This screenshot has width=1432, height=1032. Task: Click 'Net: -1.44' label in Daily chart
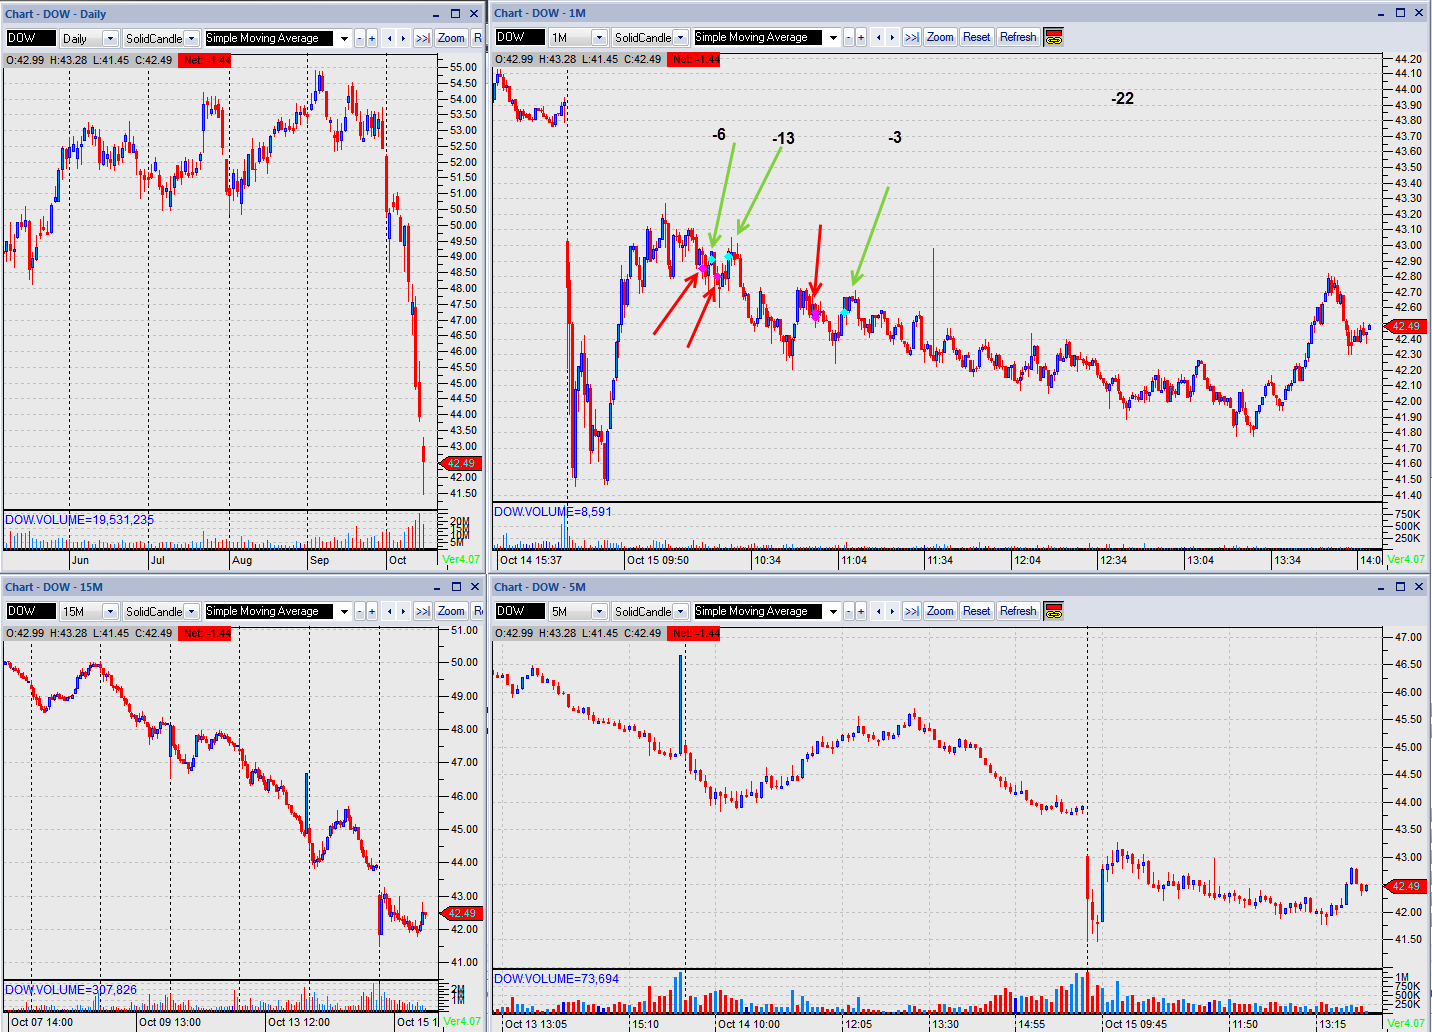(205, 60)
